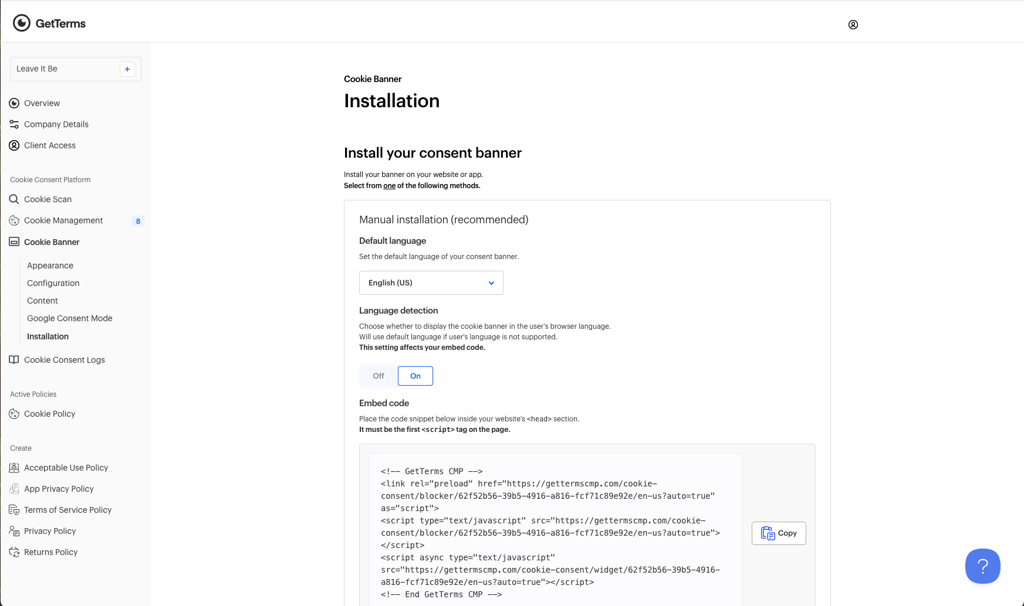This screenshot has width=1024, height=606.
Task: Create an App Privacy Policy
Action: [59, 489]
